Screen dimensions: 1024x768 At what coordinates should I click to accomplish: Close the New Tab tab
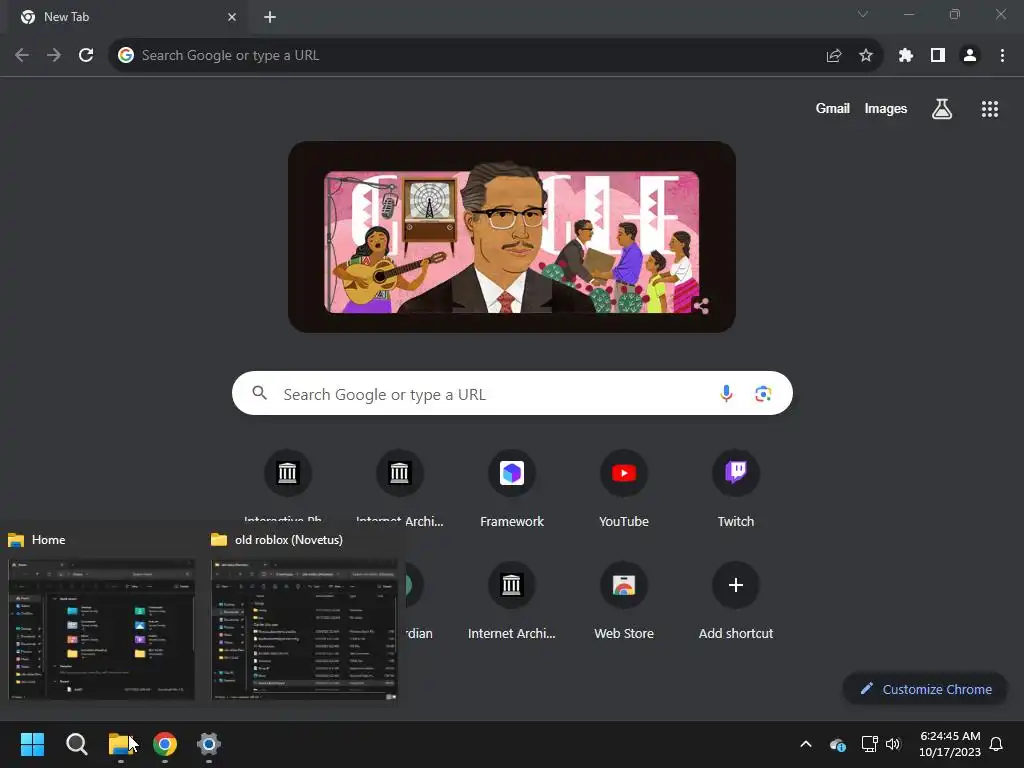232,17
